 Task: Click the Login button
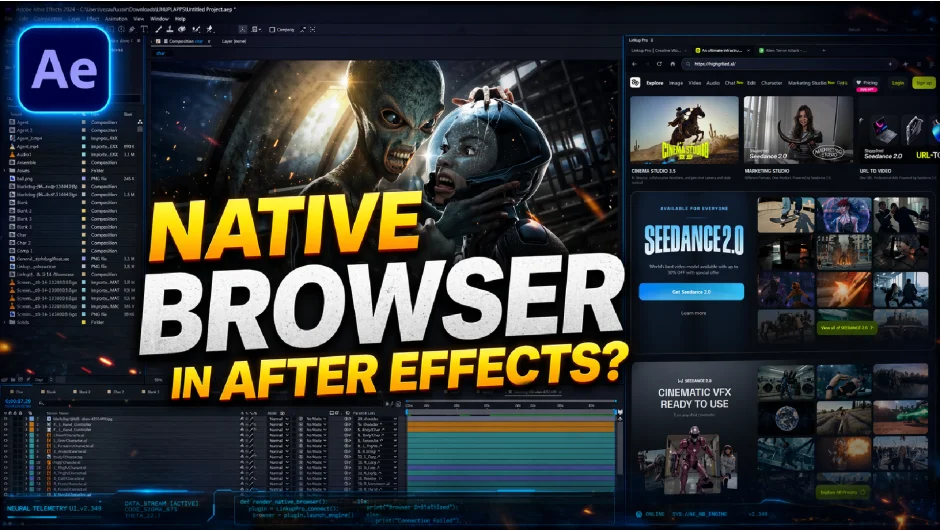[898, 83]
